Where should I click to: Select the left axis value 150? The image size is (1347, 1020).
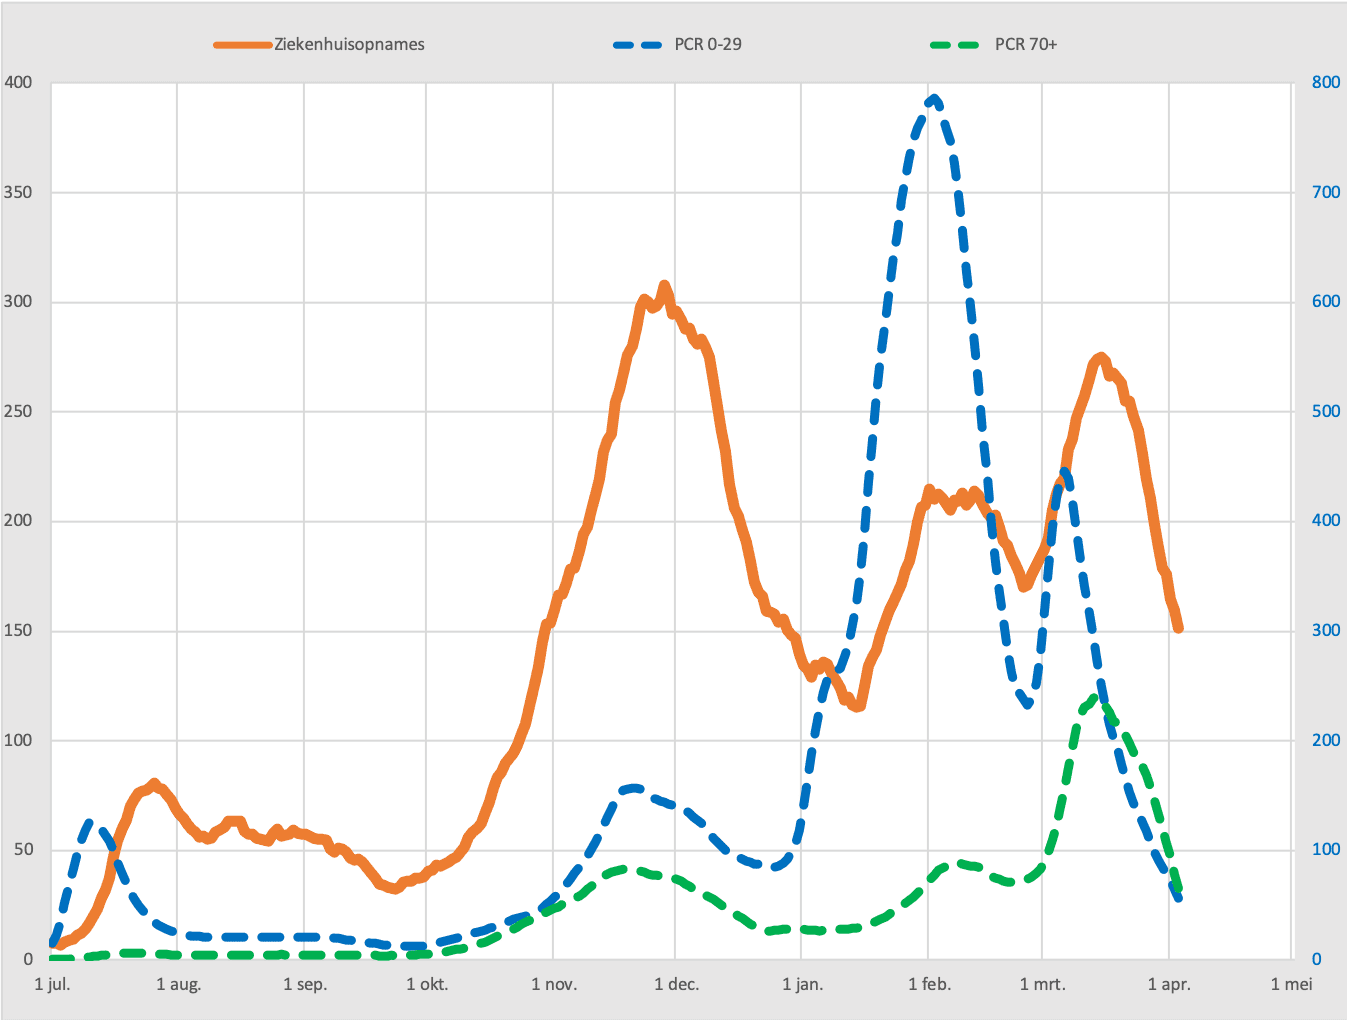(x=18, y=631)
